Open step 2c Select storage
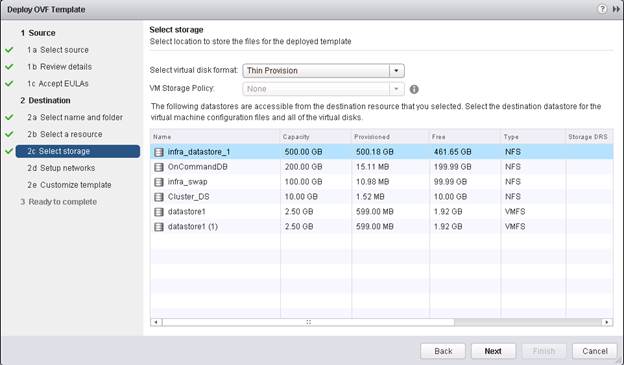Viewport: 624px width, 365px height. tap(78, 151)
